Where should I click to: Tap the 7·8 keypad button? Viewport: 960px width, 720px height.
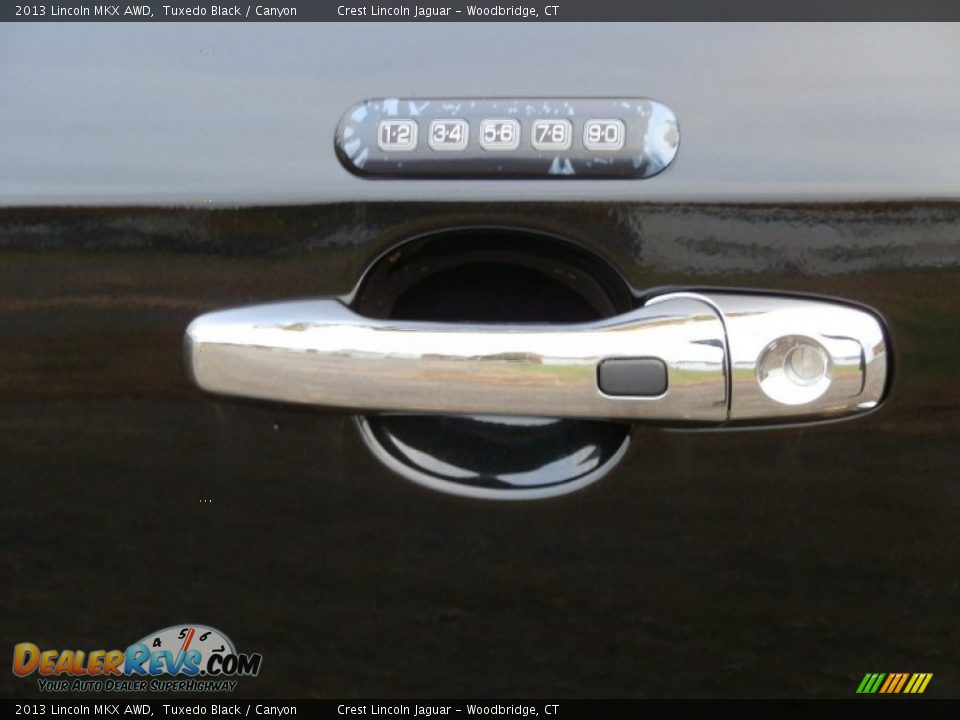click(552, 135)
